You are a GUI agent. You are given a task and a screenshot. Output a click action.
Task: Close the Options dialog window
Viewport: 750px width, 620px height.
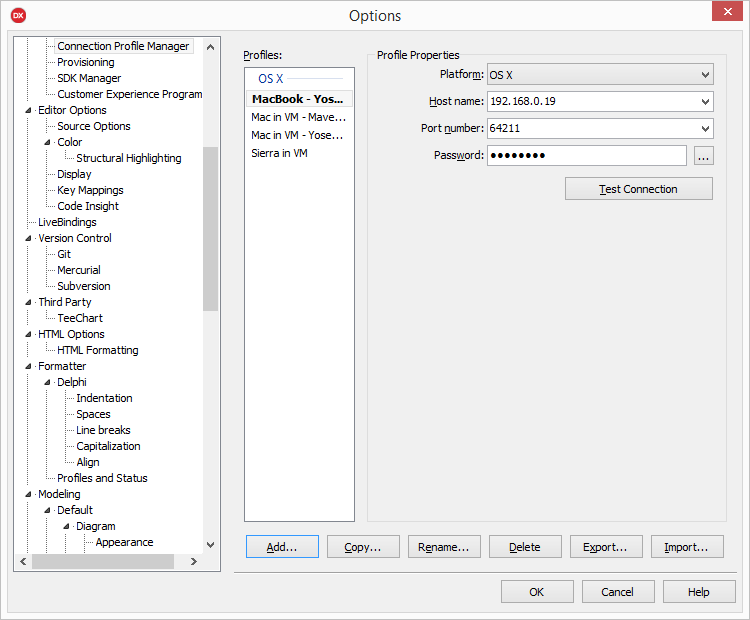click(727, 11)
